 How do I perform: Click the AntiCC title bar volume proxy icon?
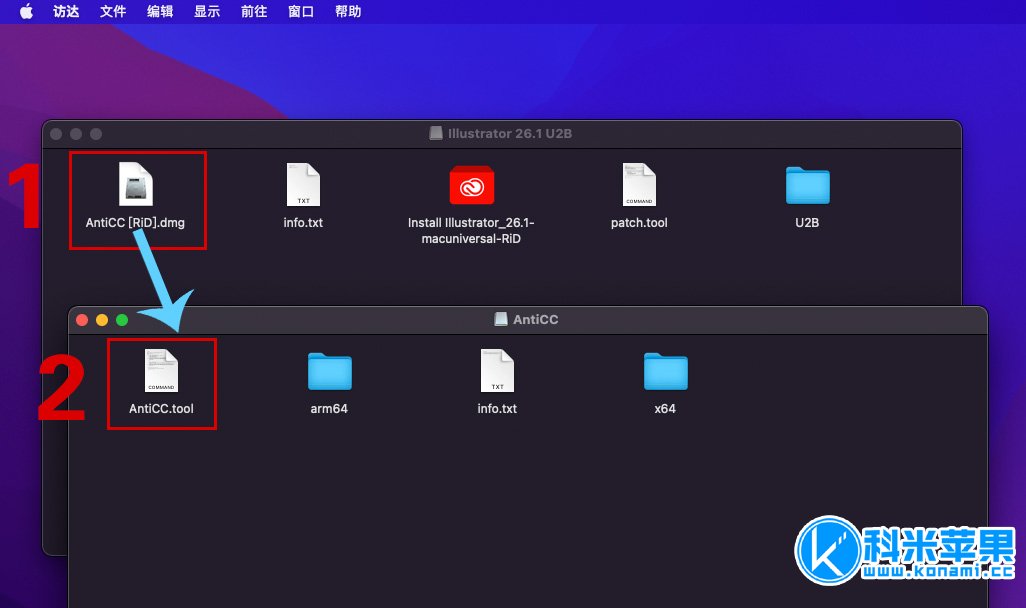coord(501,319)
